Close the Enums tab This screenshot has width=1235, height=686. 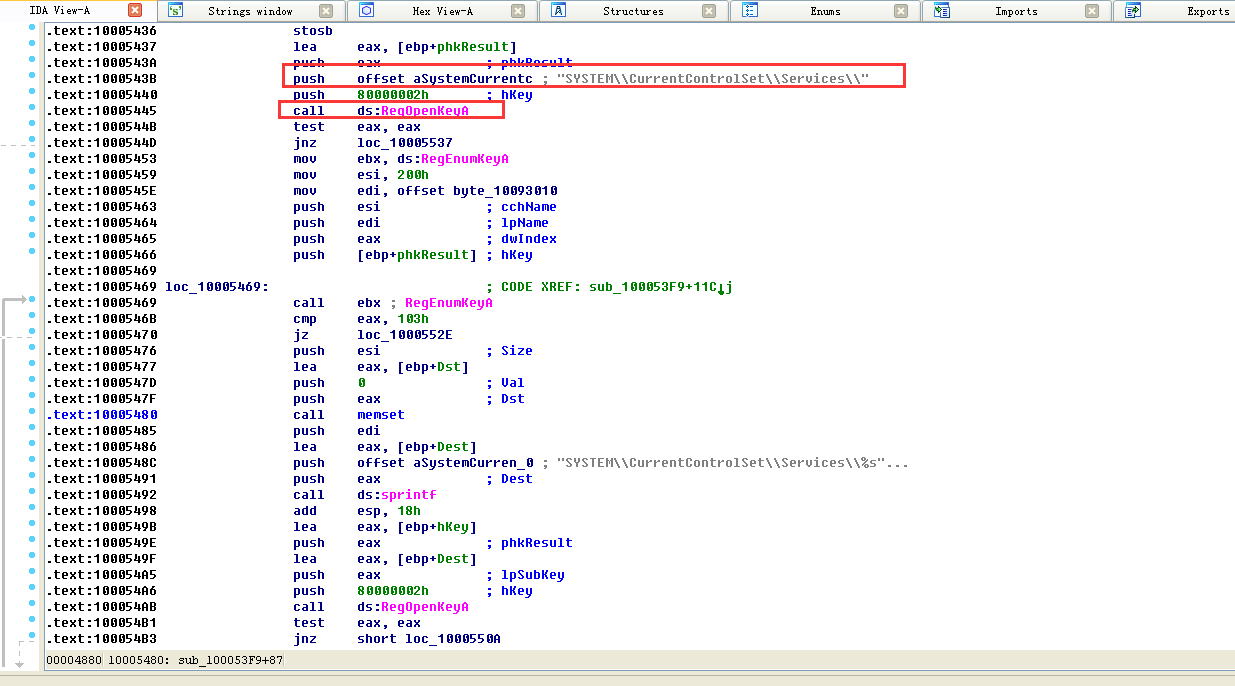901,11
